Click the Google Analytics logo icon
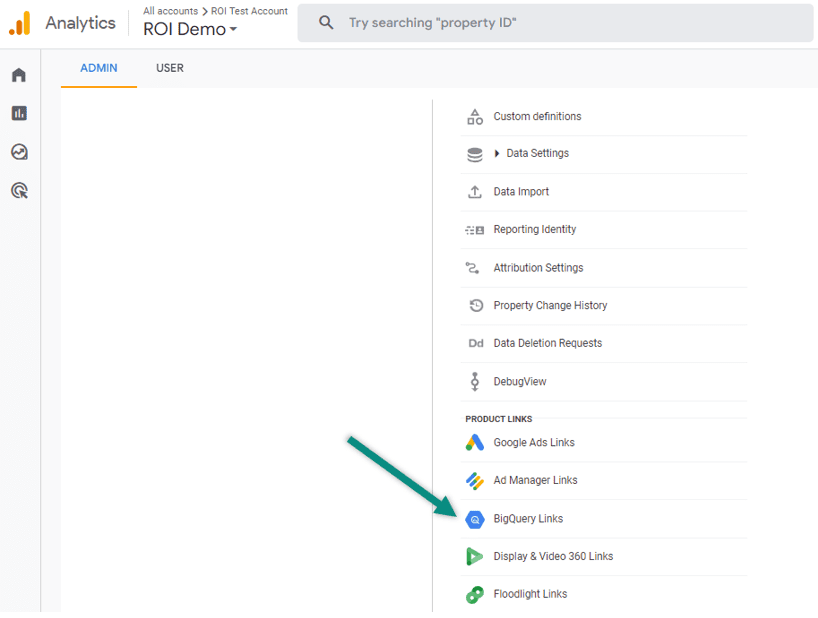Image resolution: width=818 pixels, height=618 pixels. coord(20,23)
